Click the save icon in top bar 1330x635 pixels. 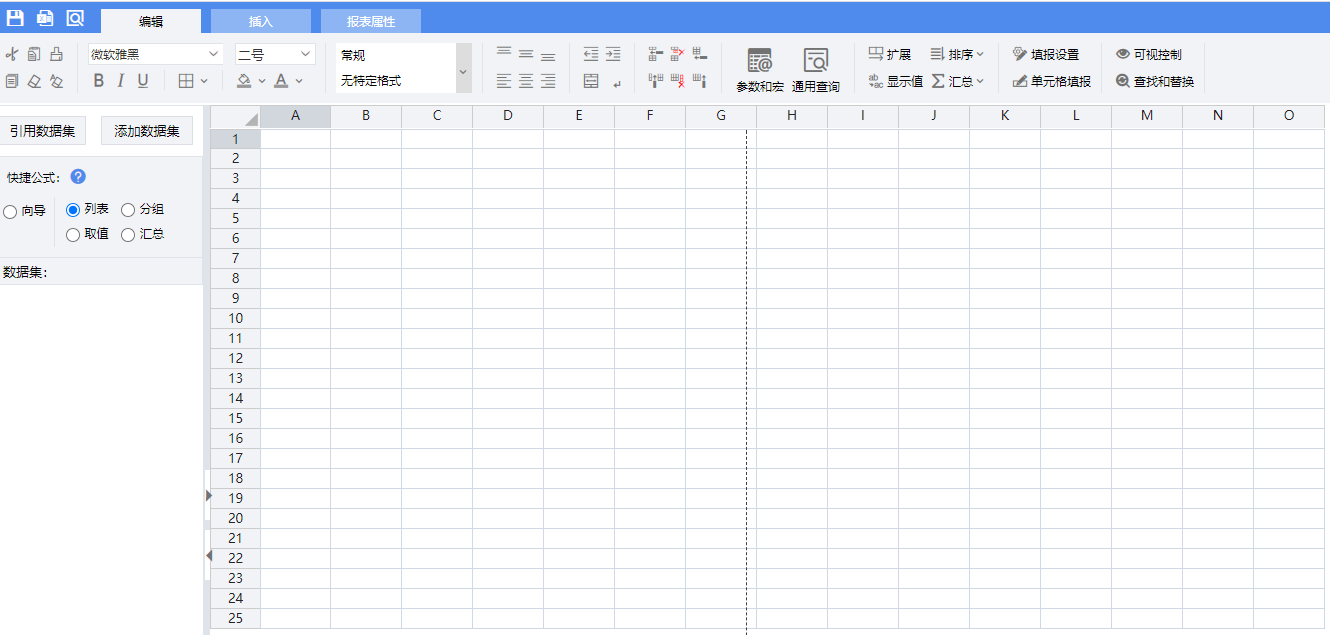pos(15,18)
